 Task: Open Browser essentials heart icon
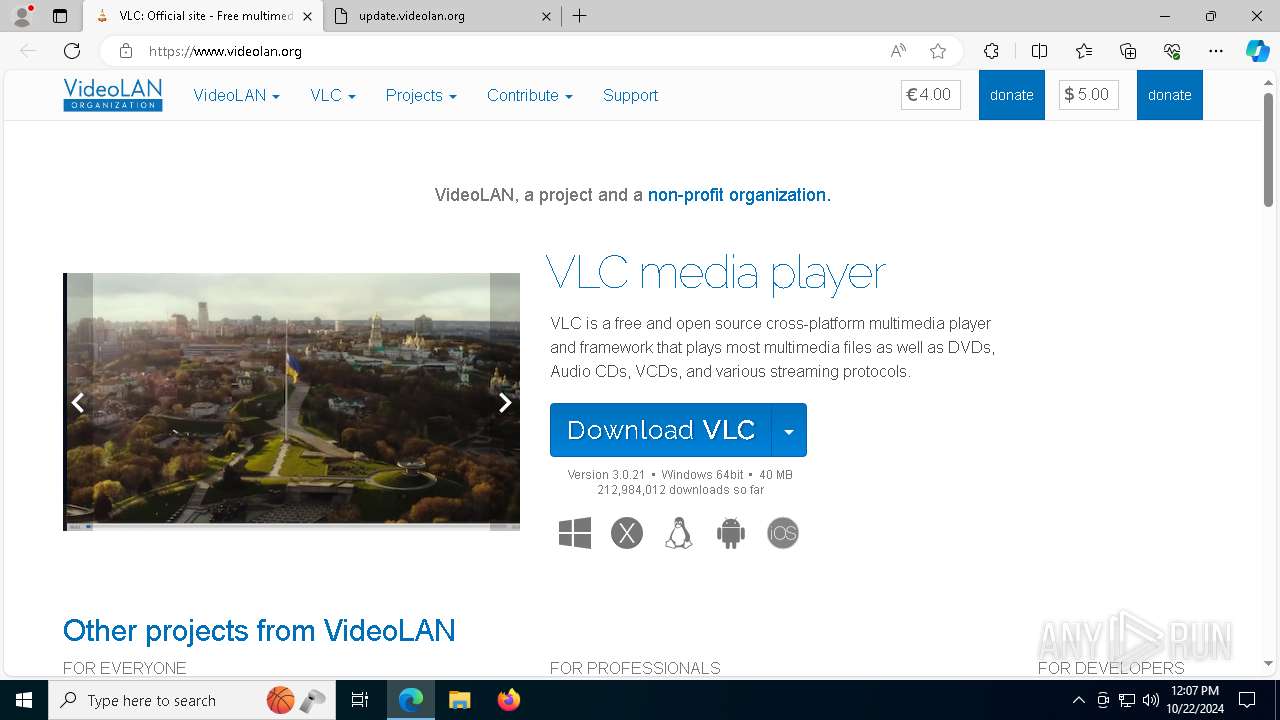[1172, 51]
